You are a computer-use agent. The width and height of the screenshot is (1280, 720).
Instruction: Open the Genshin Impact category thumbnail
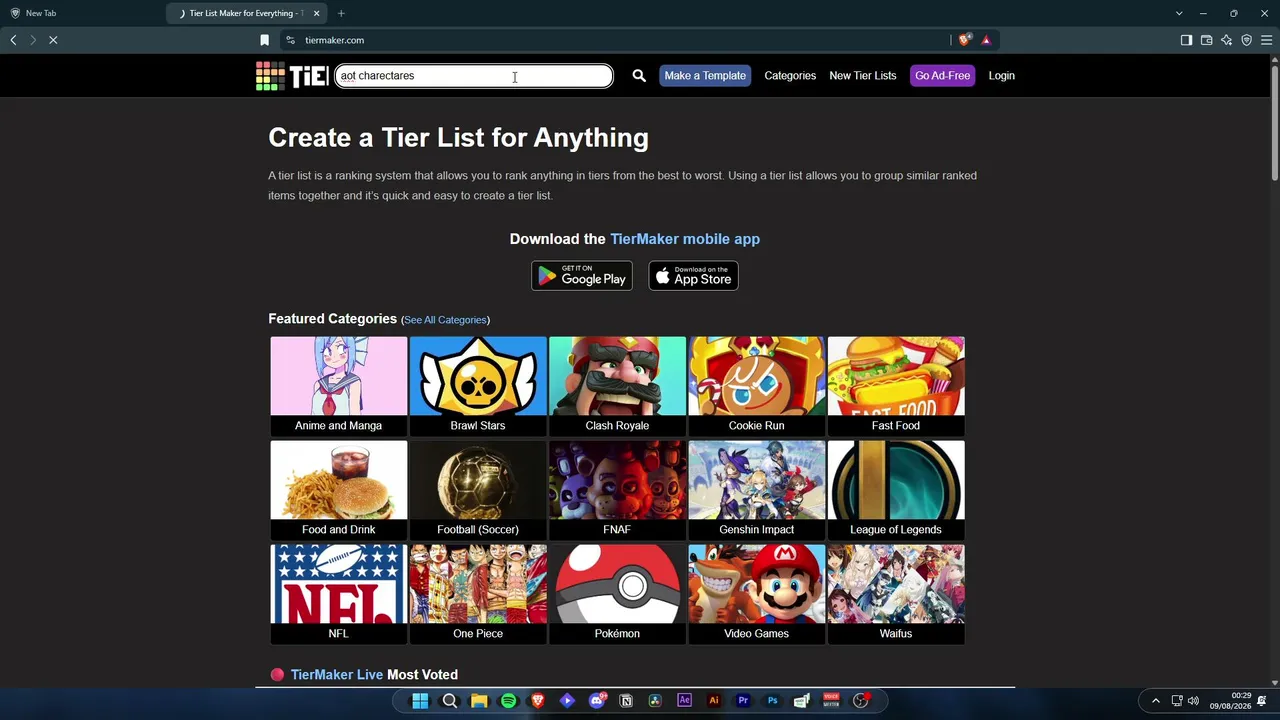757,490
